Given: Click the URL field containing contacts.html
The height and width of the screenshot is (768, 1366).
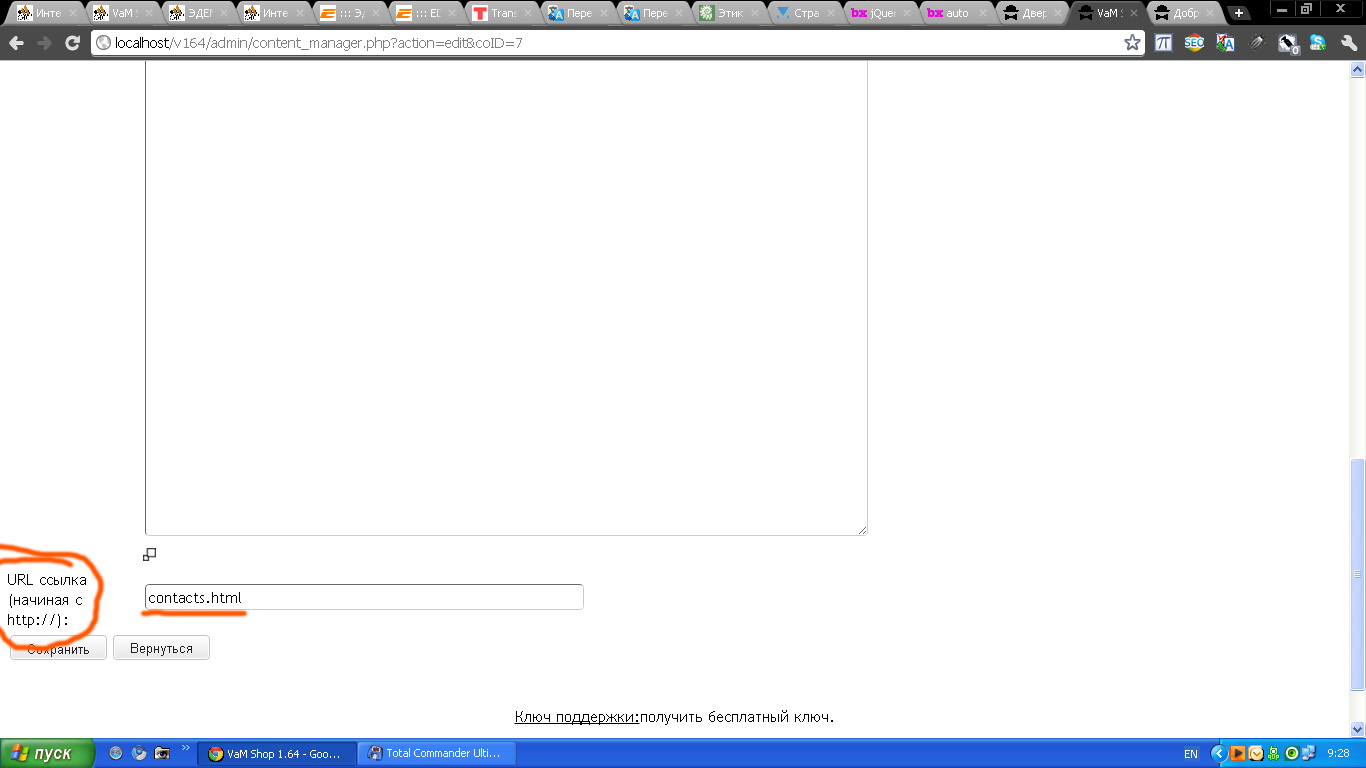Looking at the screenshot, I should (364, 598).
